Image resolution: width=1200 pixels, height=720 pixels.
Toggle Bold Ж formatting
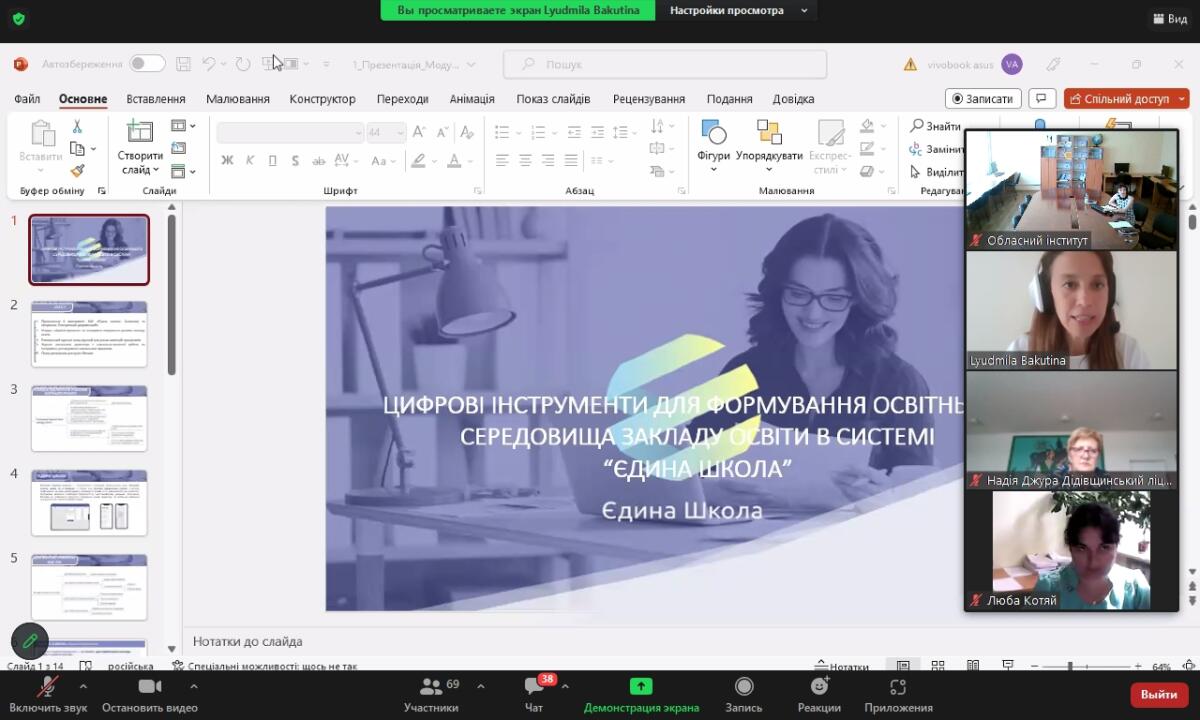227,160
